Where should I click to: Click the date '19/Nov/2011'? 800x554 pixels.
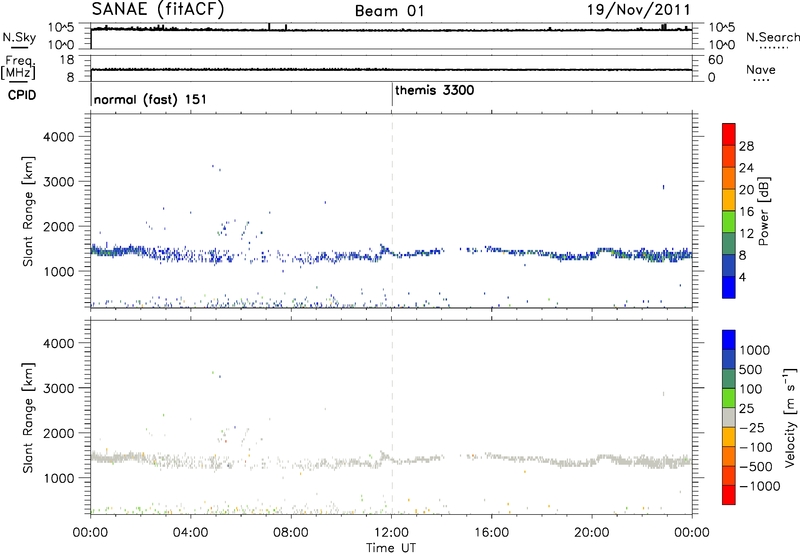pyautogui.click(x=644, y=10)
